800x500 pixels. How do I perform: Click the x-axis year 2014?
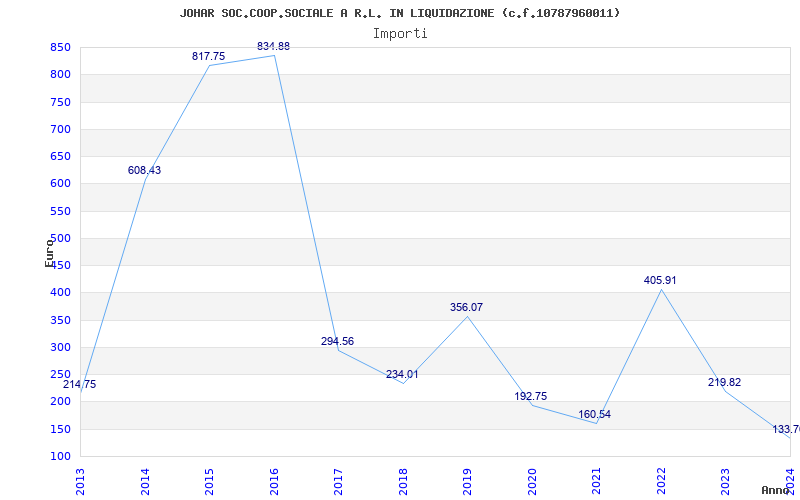(145, 481)
